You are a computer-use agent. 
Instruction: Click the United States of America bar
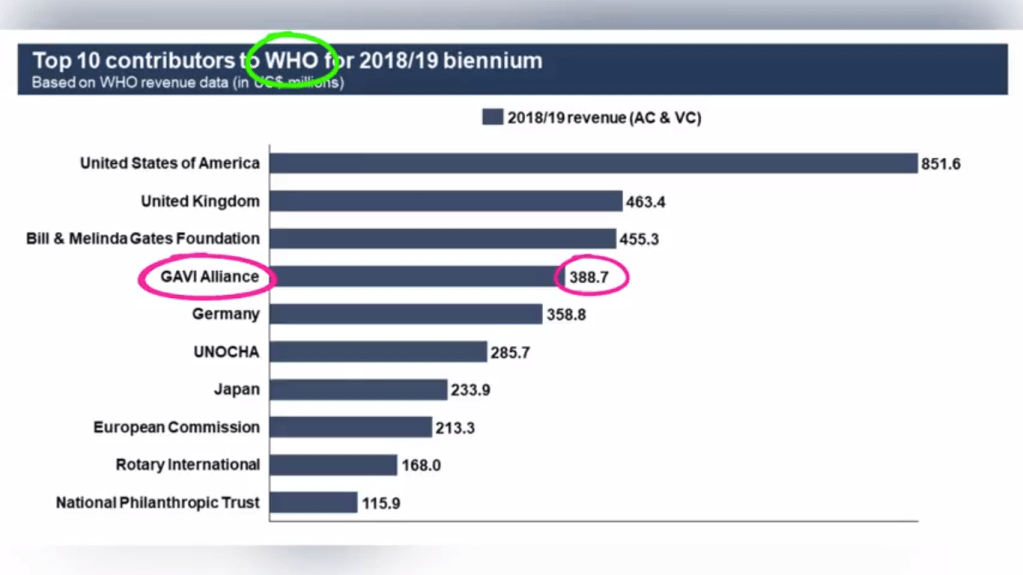[x=593, y=163]
